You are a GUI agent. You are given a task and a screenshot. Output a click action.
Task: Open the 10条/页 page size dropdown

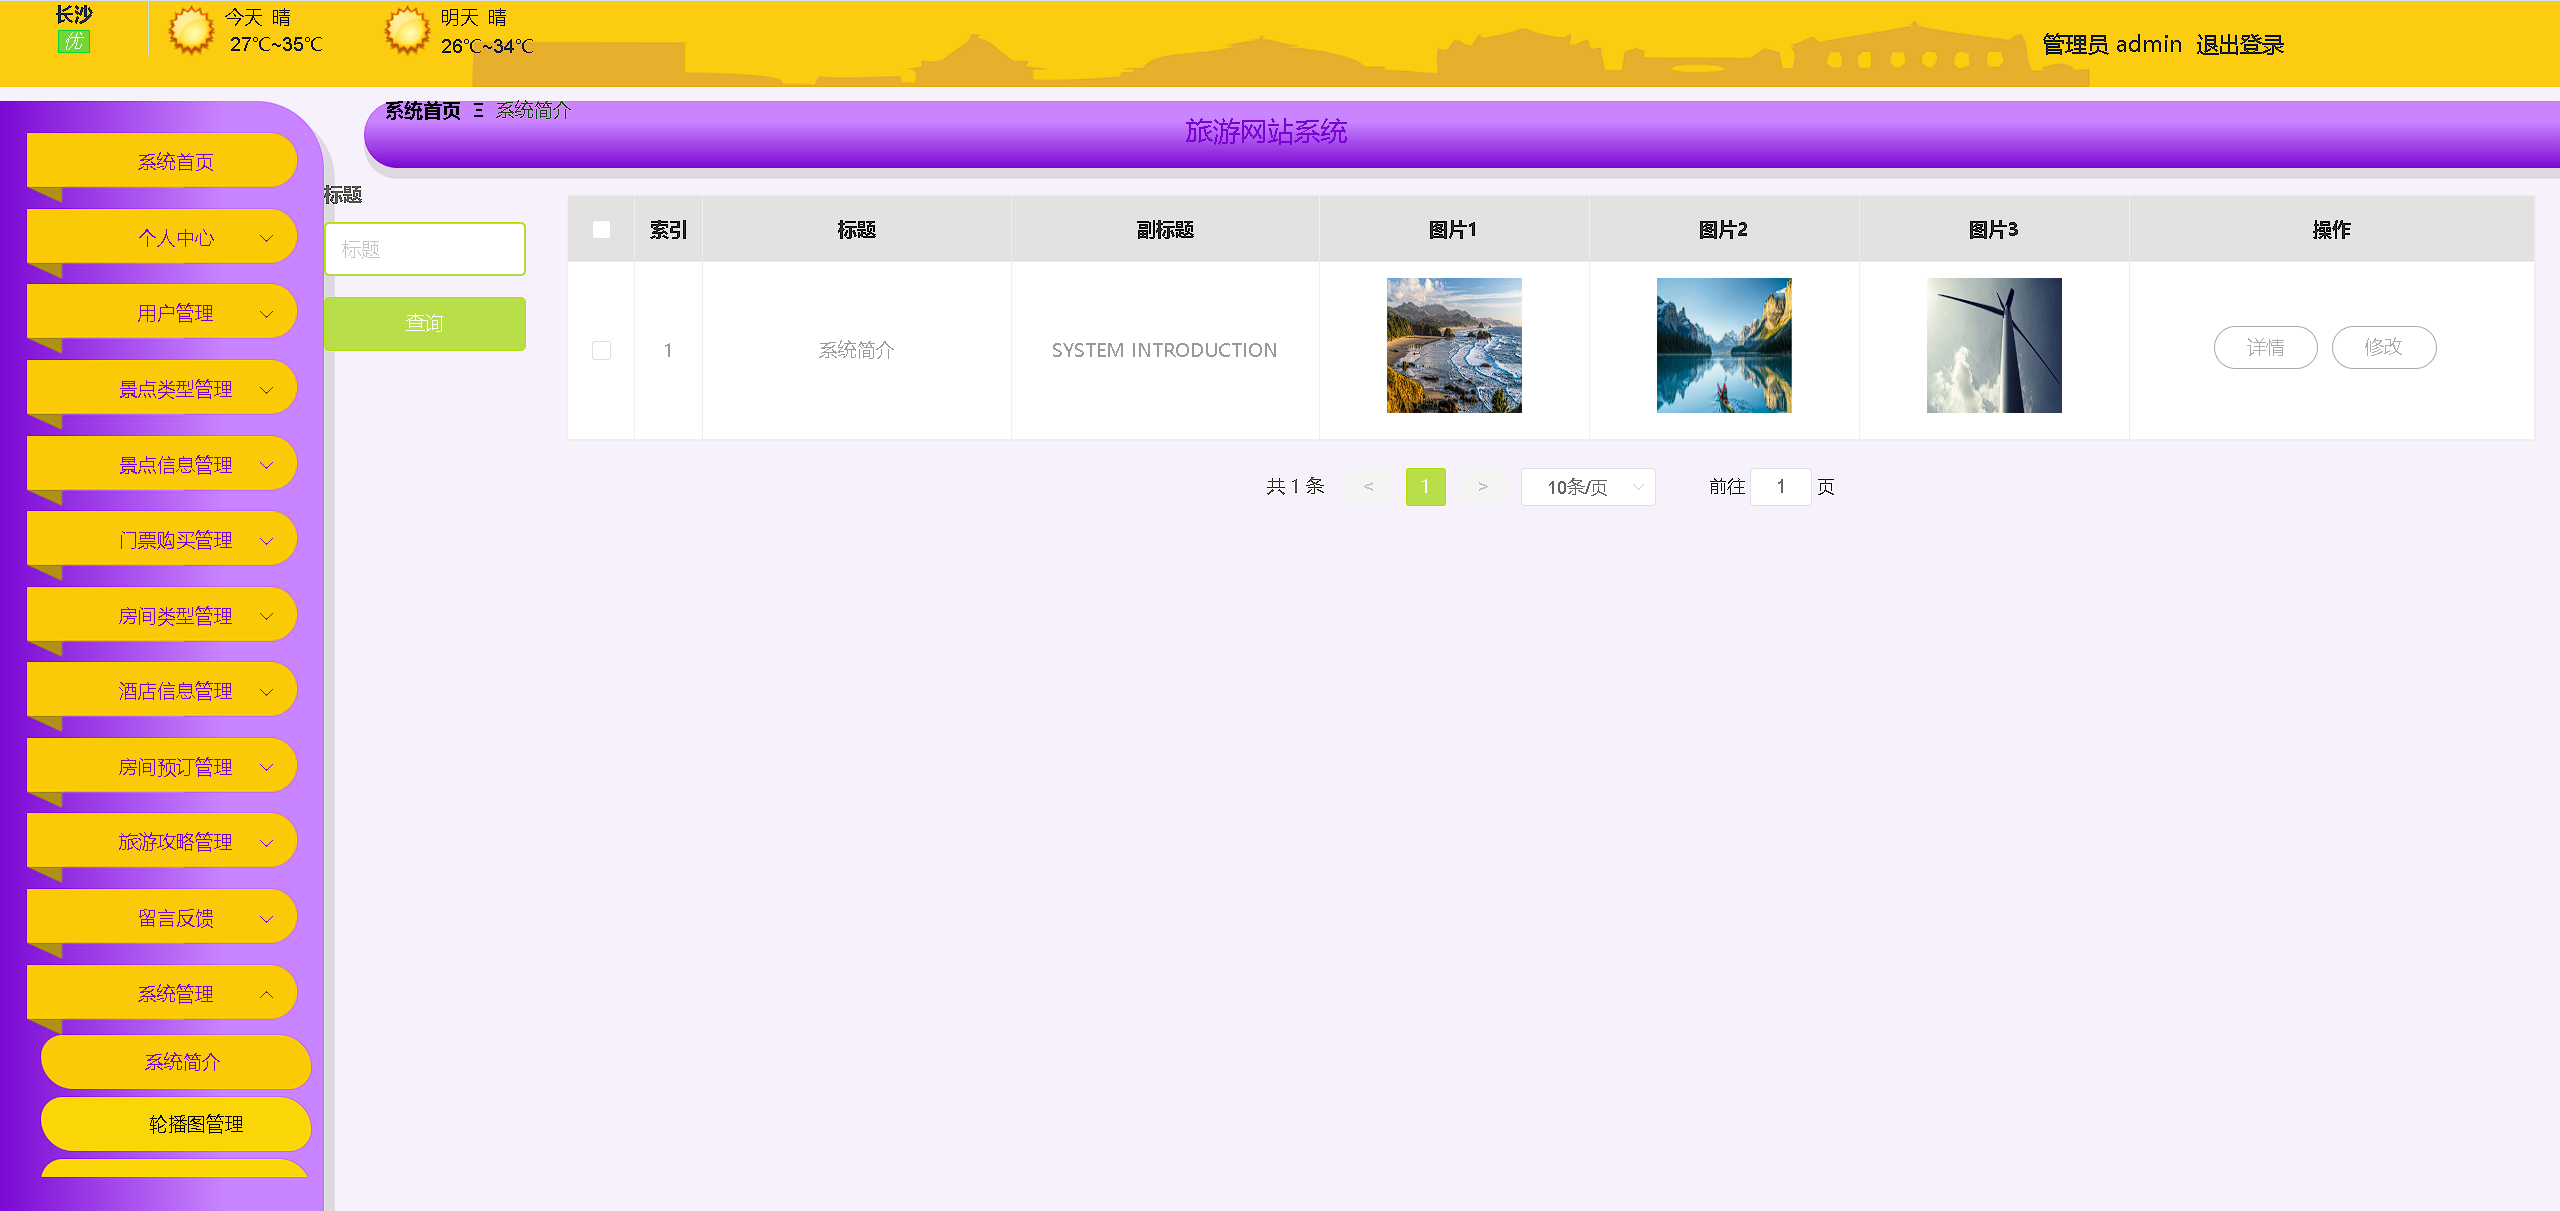(x=1588, y=487)
